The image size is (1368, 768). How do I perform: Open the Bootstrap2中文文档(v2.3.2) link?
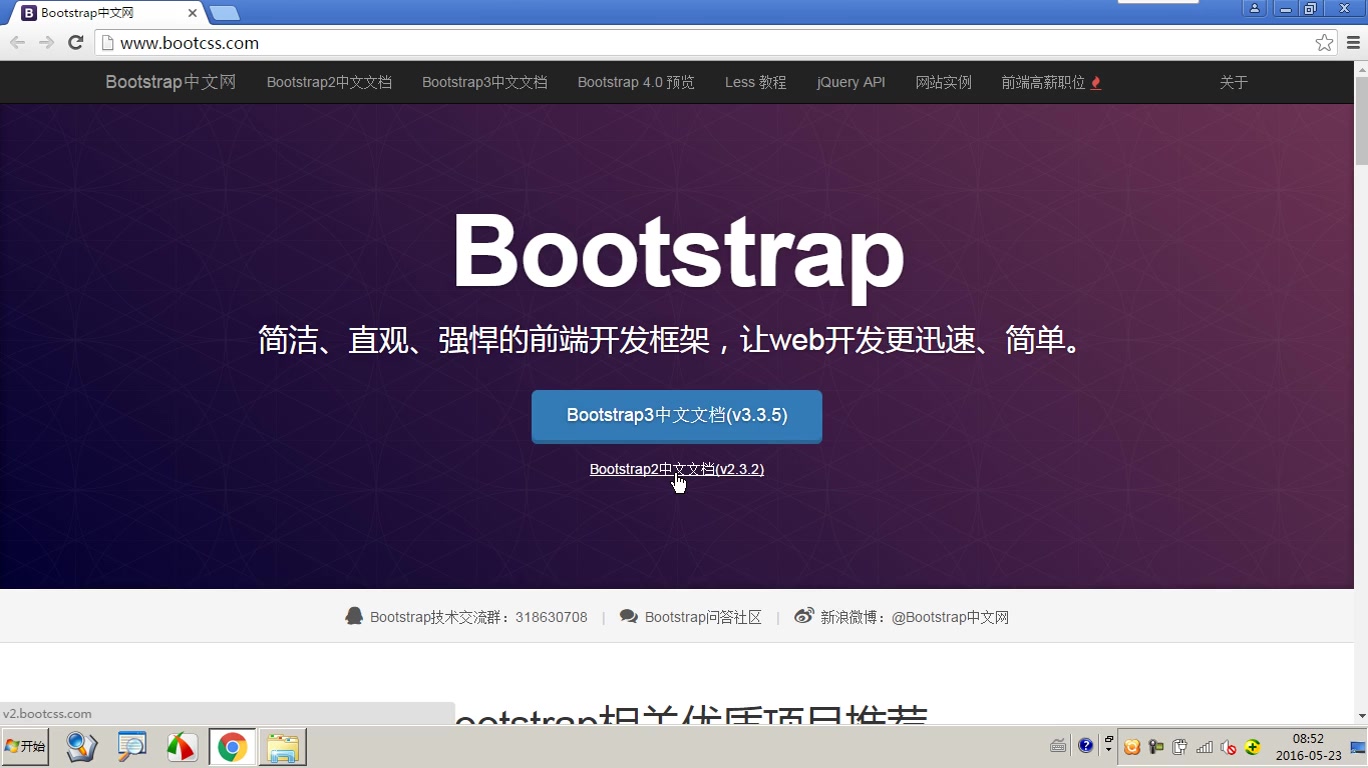pos(676,468)
